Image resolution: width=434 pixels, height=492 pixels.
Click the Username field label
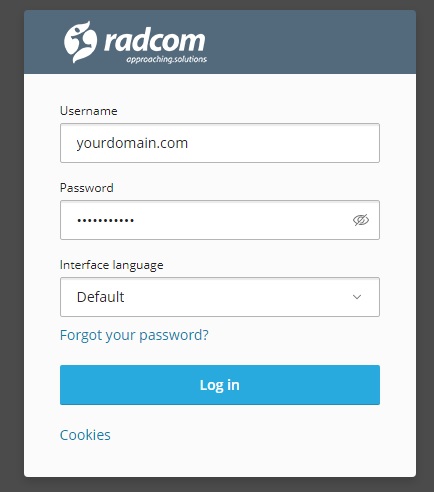point(88,111)
